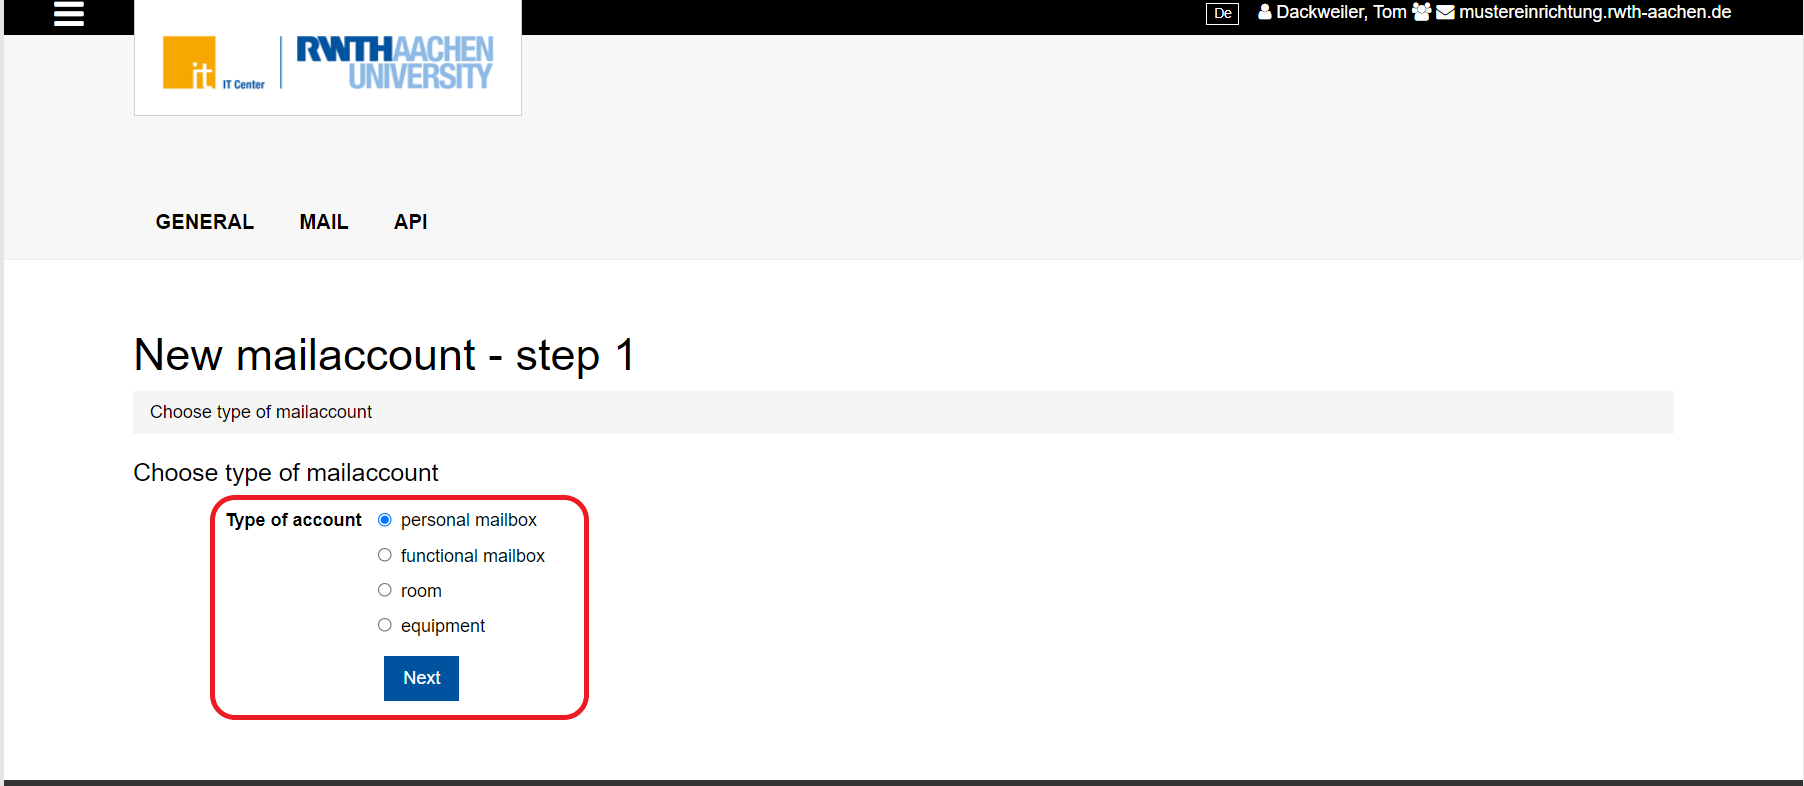Click the envelope mail icon

[1445, 13]
